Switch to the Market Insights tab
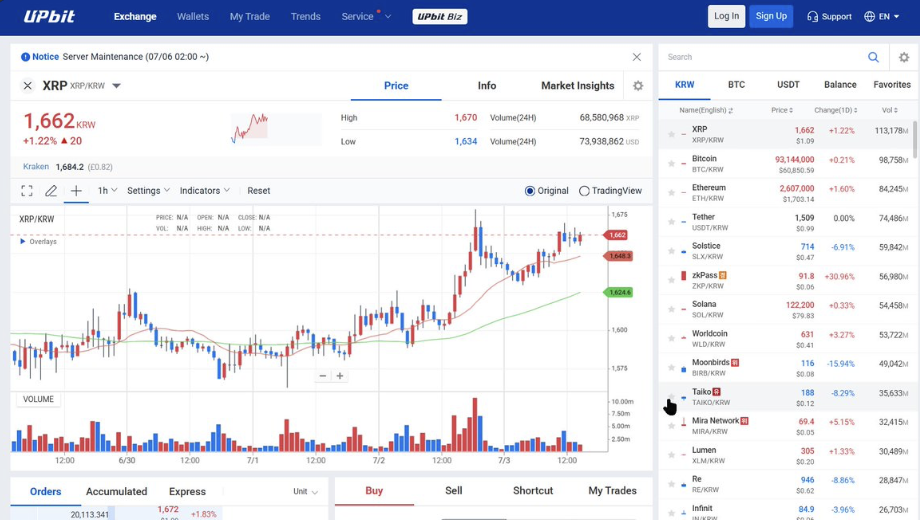 coord(577,86)
